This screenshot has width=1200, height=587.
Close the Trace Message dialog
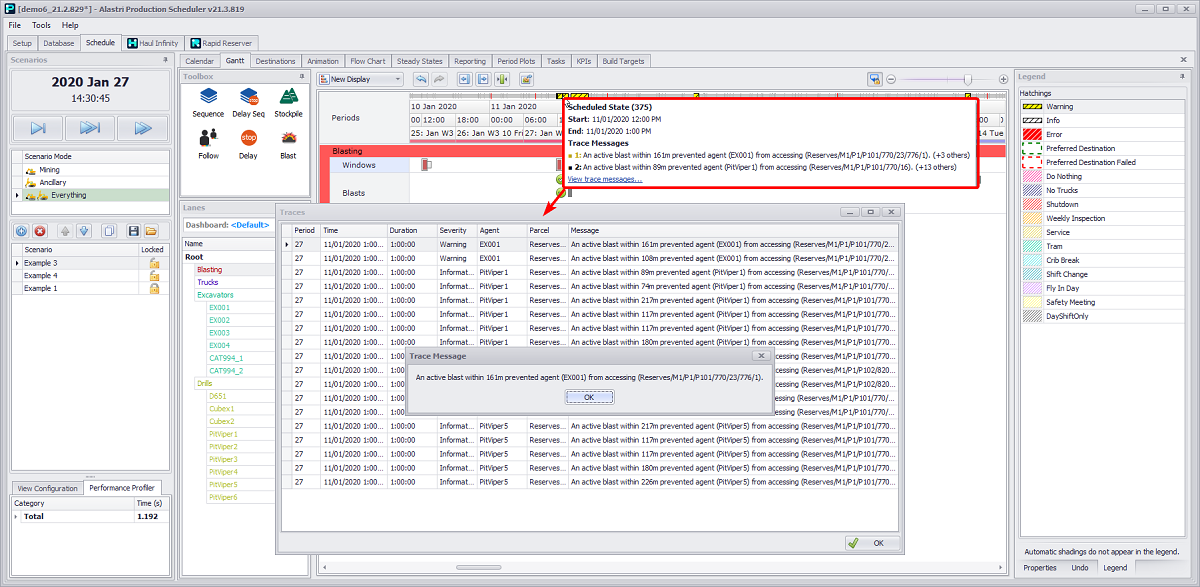click(x=760, y=355)
